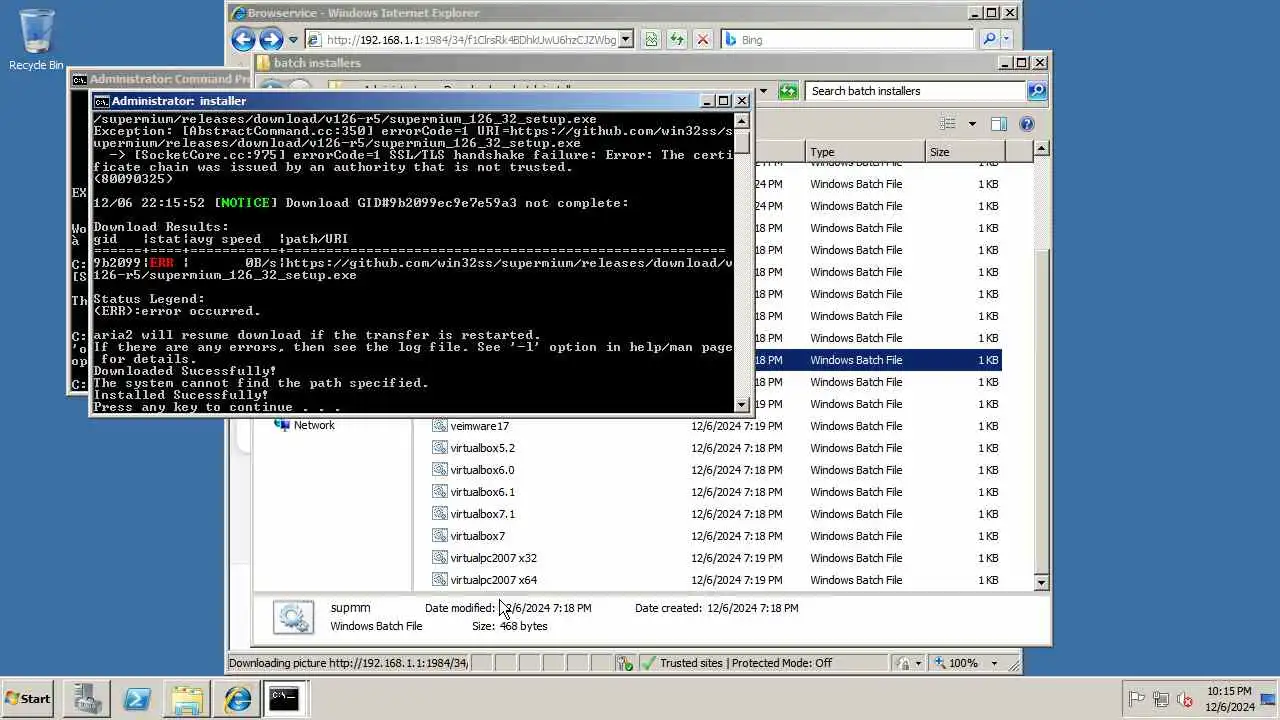Open Explorer address history dropdown arrow
The image size is (1280, 720).
coord(763,91)
